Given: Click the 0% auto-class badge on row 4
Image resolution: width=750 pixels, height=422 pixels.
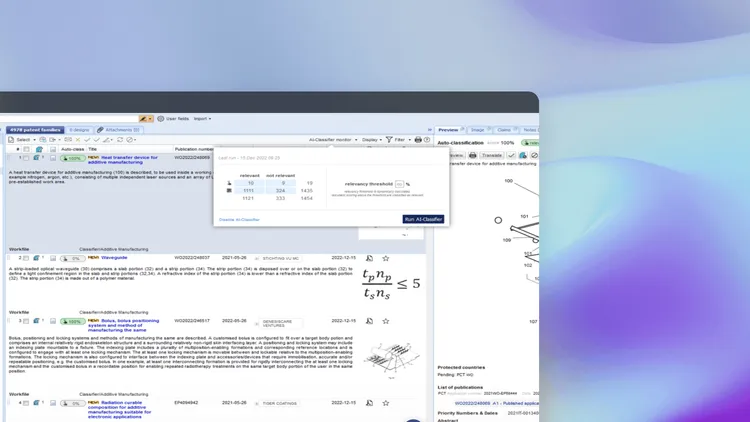Looking at the screenshot, I should point(73,403).
